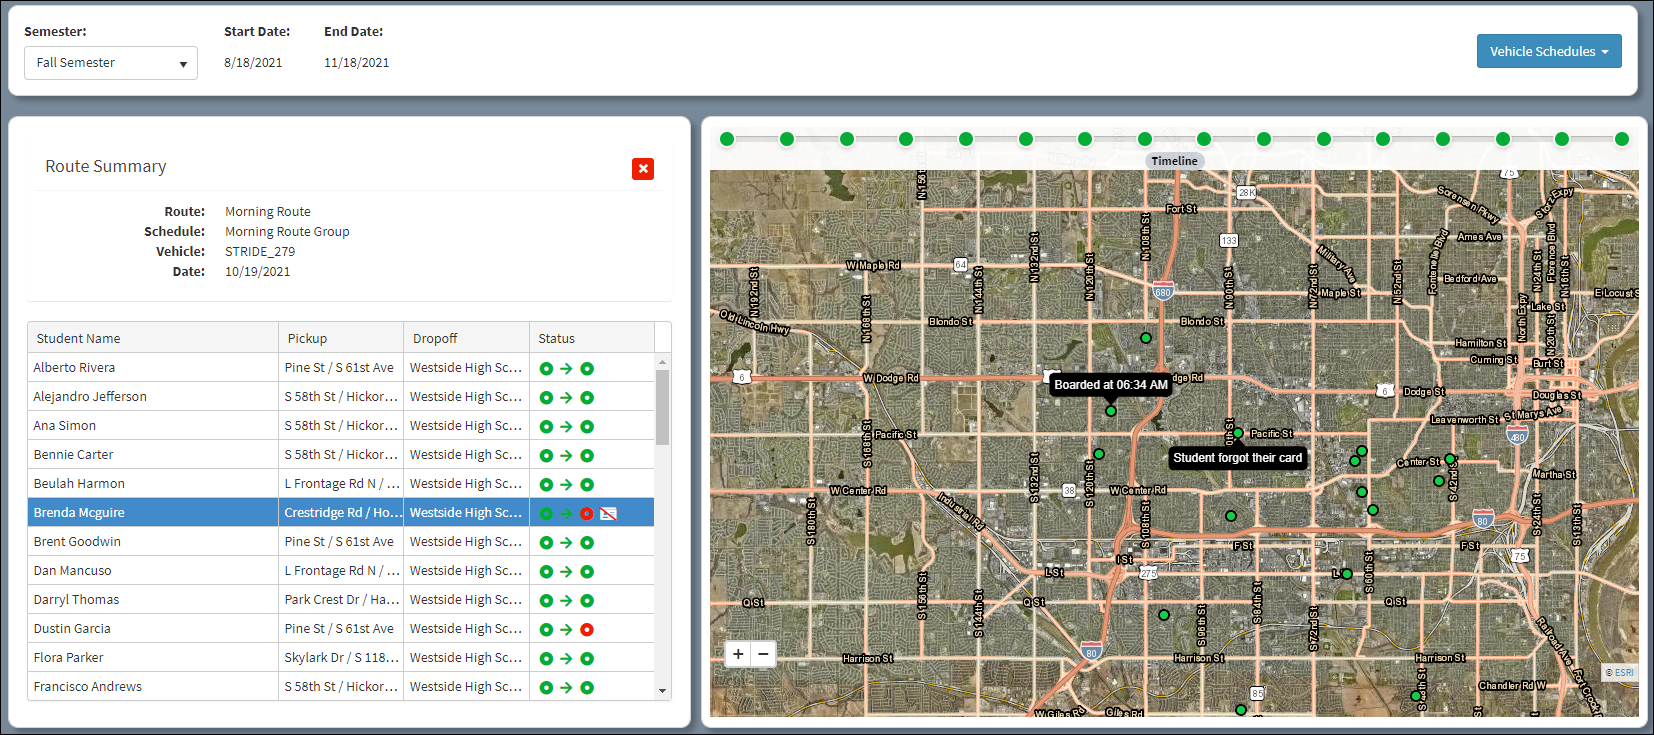This screenshot has width=1654, height=735.
Task: Click the Boarded at 06:34 AM tooltip
Action: tap(1111, 385)
